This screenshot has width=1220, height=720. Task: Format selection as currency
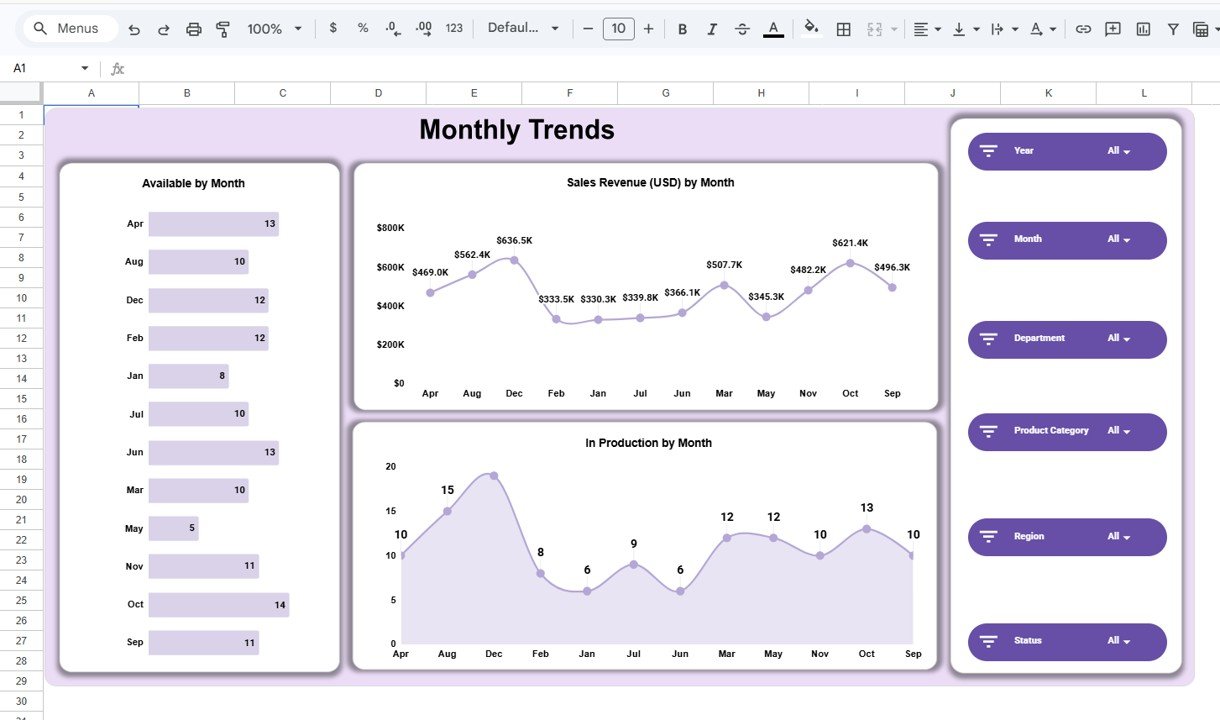click(x=333, y=28)
